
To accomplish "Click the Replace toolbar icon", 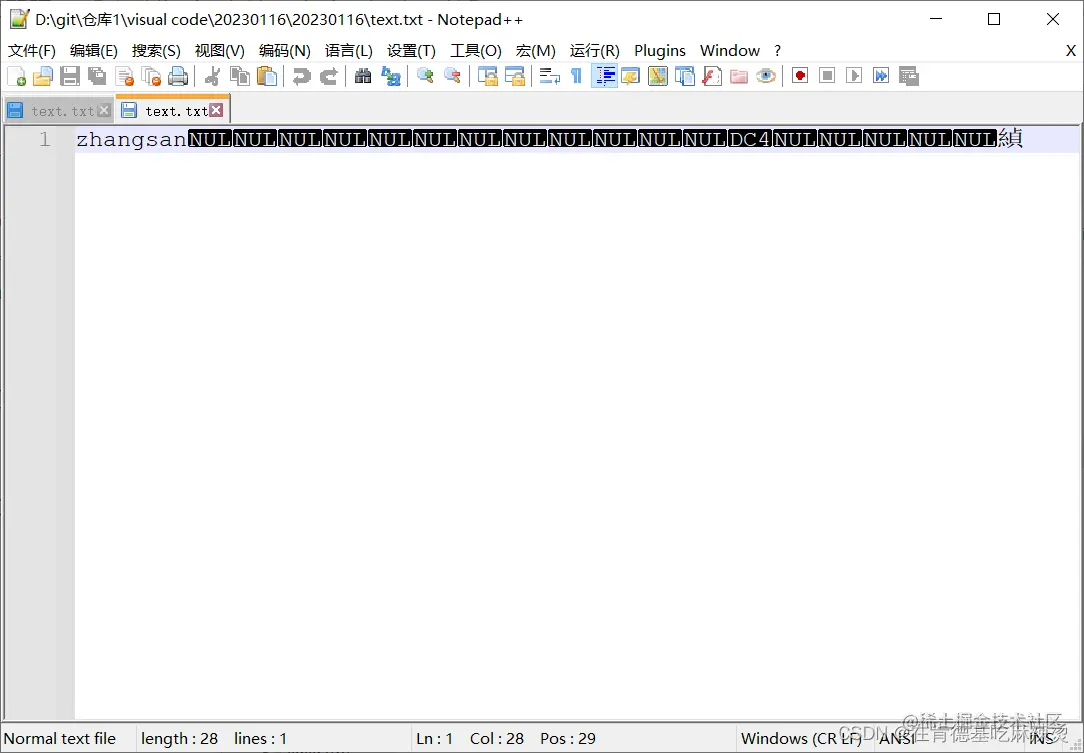I will (391, 76).
